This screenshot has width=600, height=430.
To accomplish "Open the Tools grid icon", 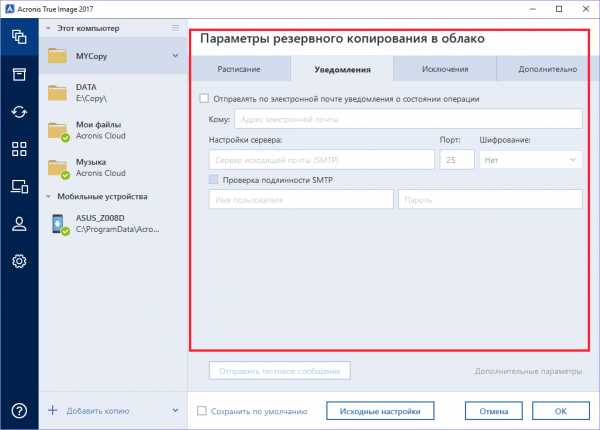I will coord(18,149).
